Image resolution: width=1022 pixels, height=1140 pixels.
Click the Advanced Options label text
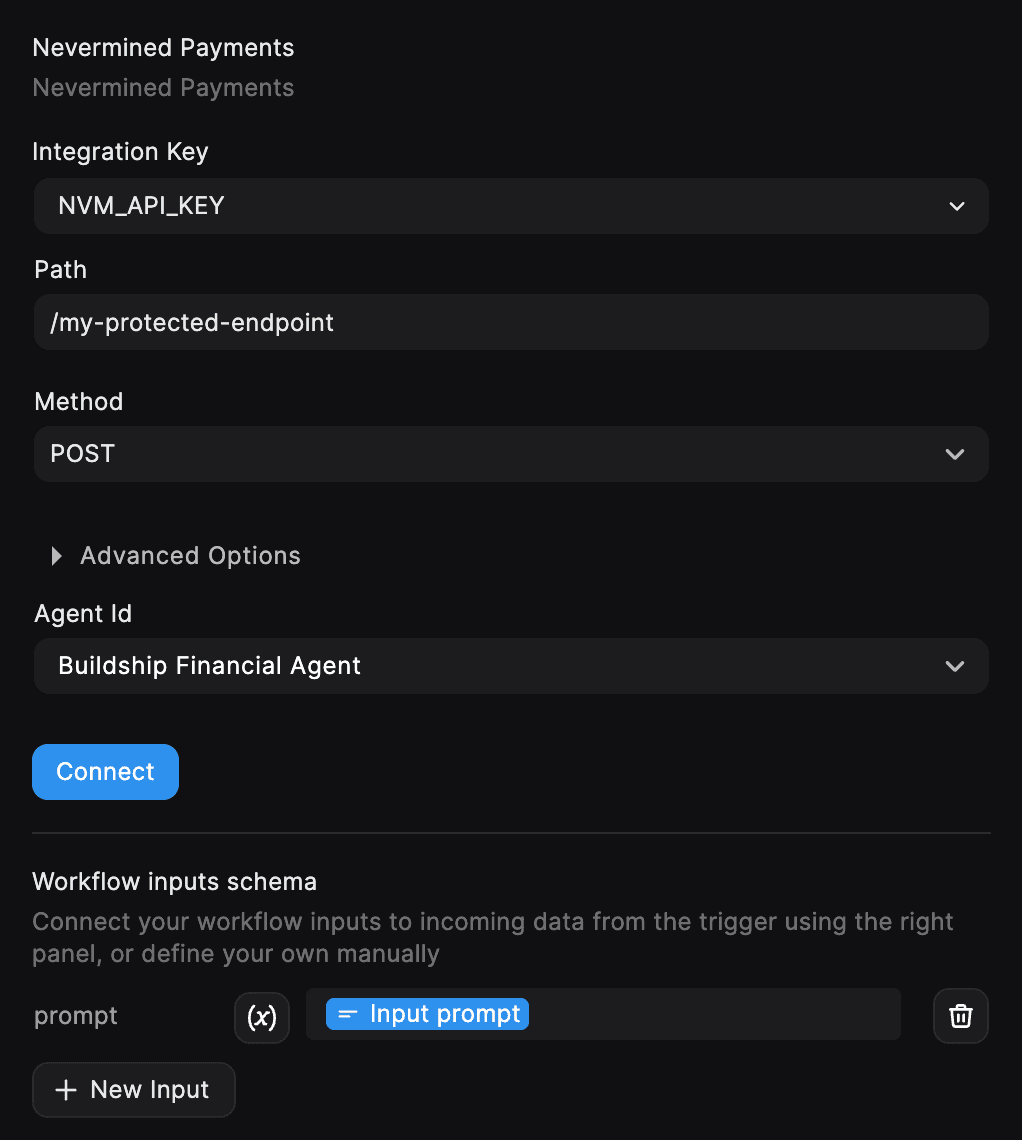[x=190, y=556]
